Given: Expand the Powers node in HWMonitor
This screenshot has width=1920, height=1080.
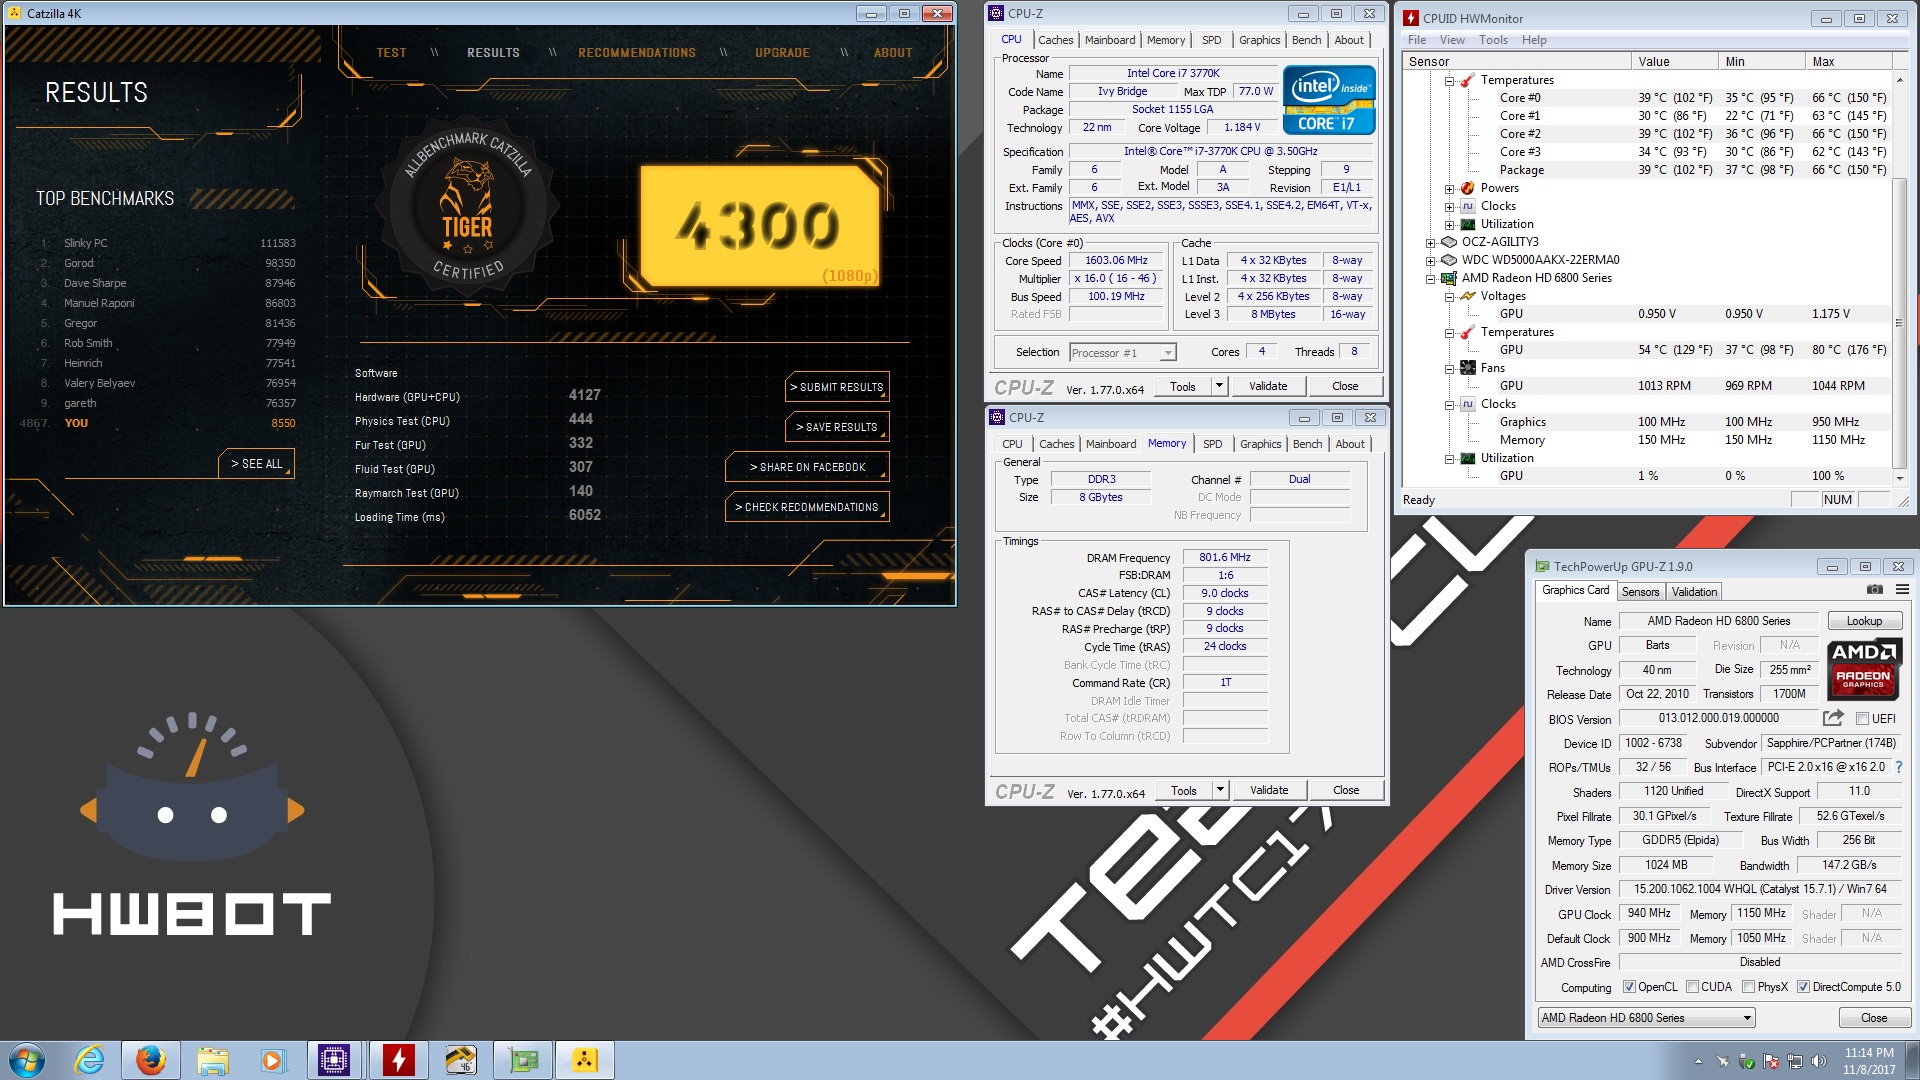Looking at the screenshot, I should pos(1449,188).
